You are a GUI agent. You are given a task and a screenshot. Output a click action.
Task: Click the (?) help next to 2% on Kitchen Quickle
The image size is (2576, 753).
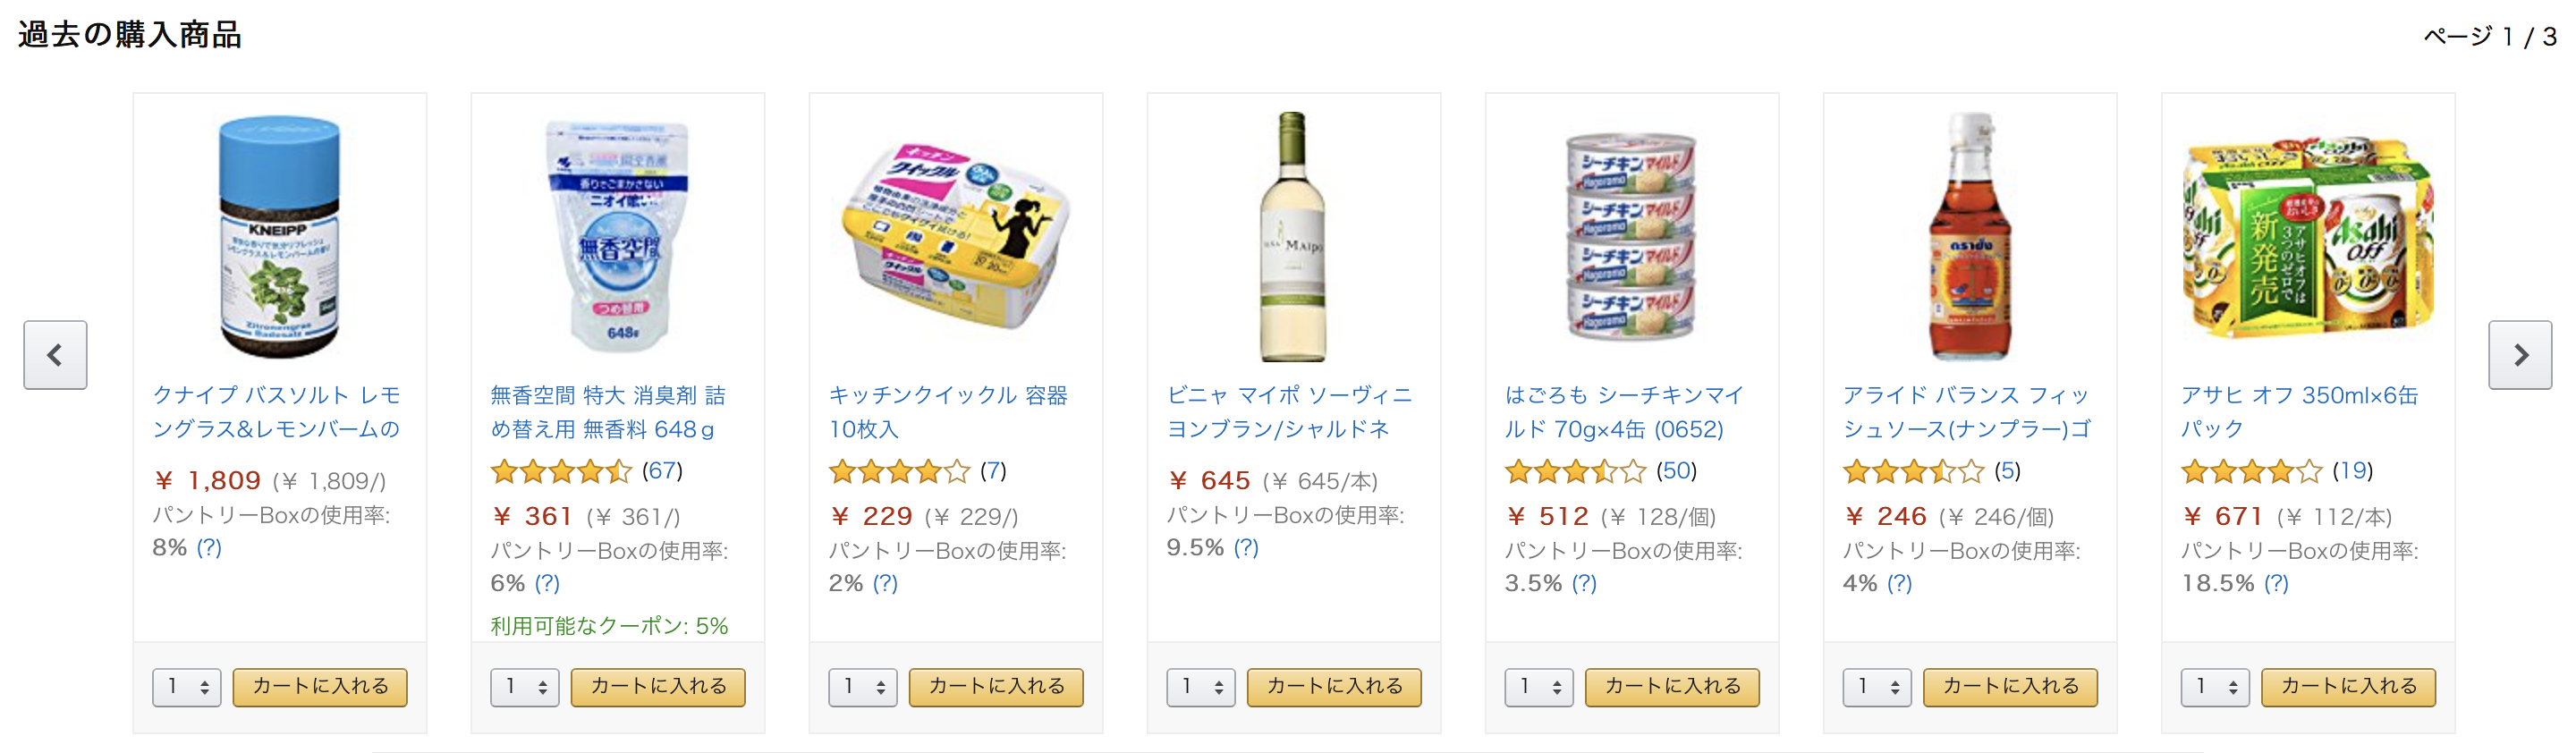tap(885, 584)
